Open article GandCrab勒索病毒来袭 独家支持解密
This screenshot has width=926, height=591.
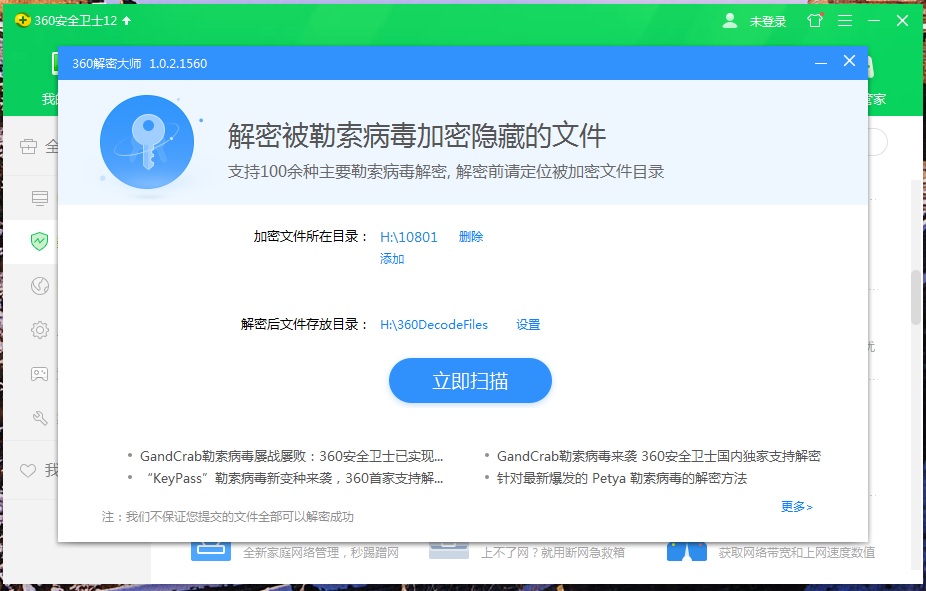[658, 456]
